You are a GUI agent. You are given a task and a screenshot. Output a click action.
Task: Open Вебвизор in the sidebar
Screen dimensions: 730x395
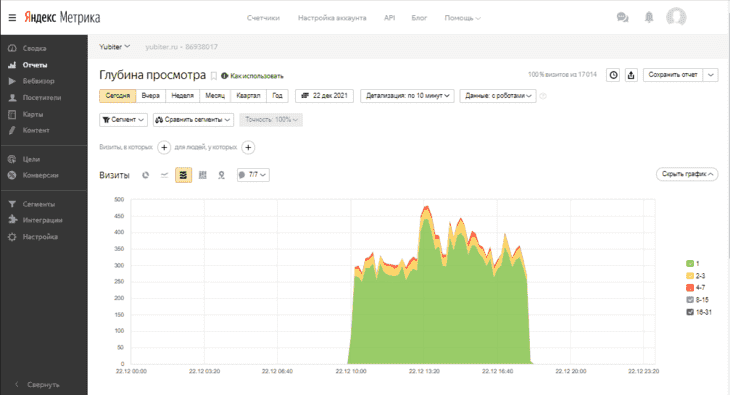(x=38, y=81)
